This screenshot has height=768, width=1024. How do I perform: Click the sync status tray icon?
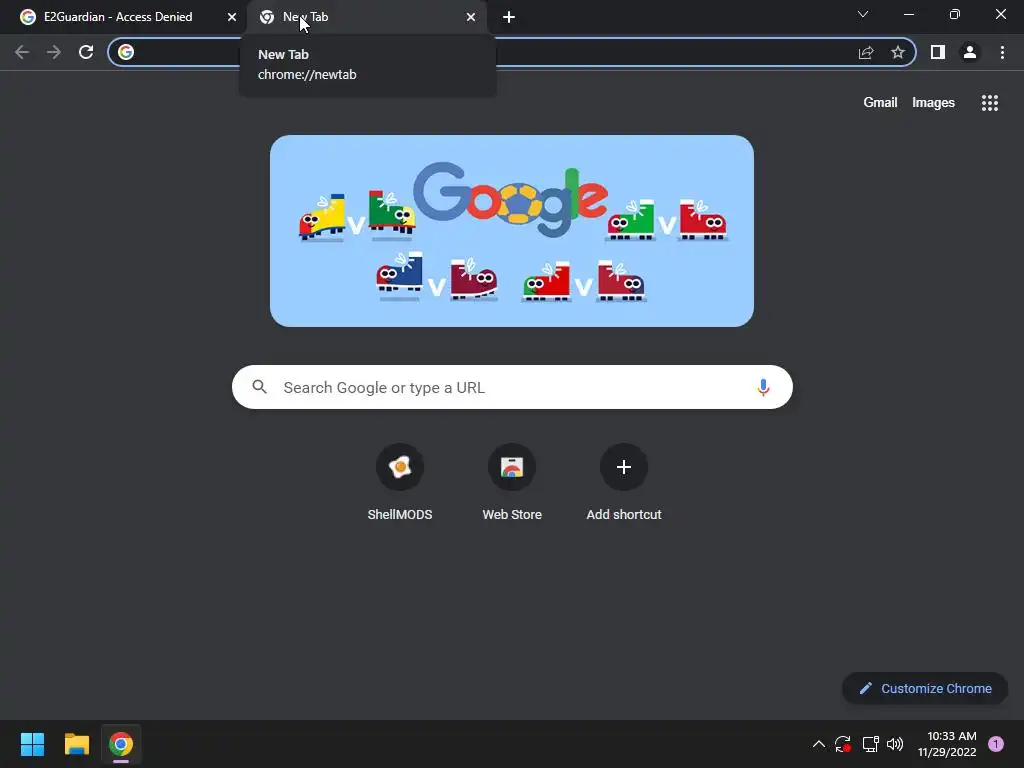pos(843,744)
